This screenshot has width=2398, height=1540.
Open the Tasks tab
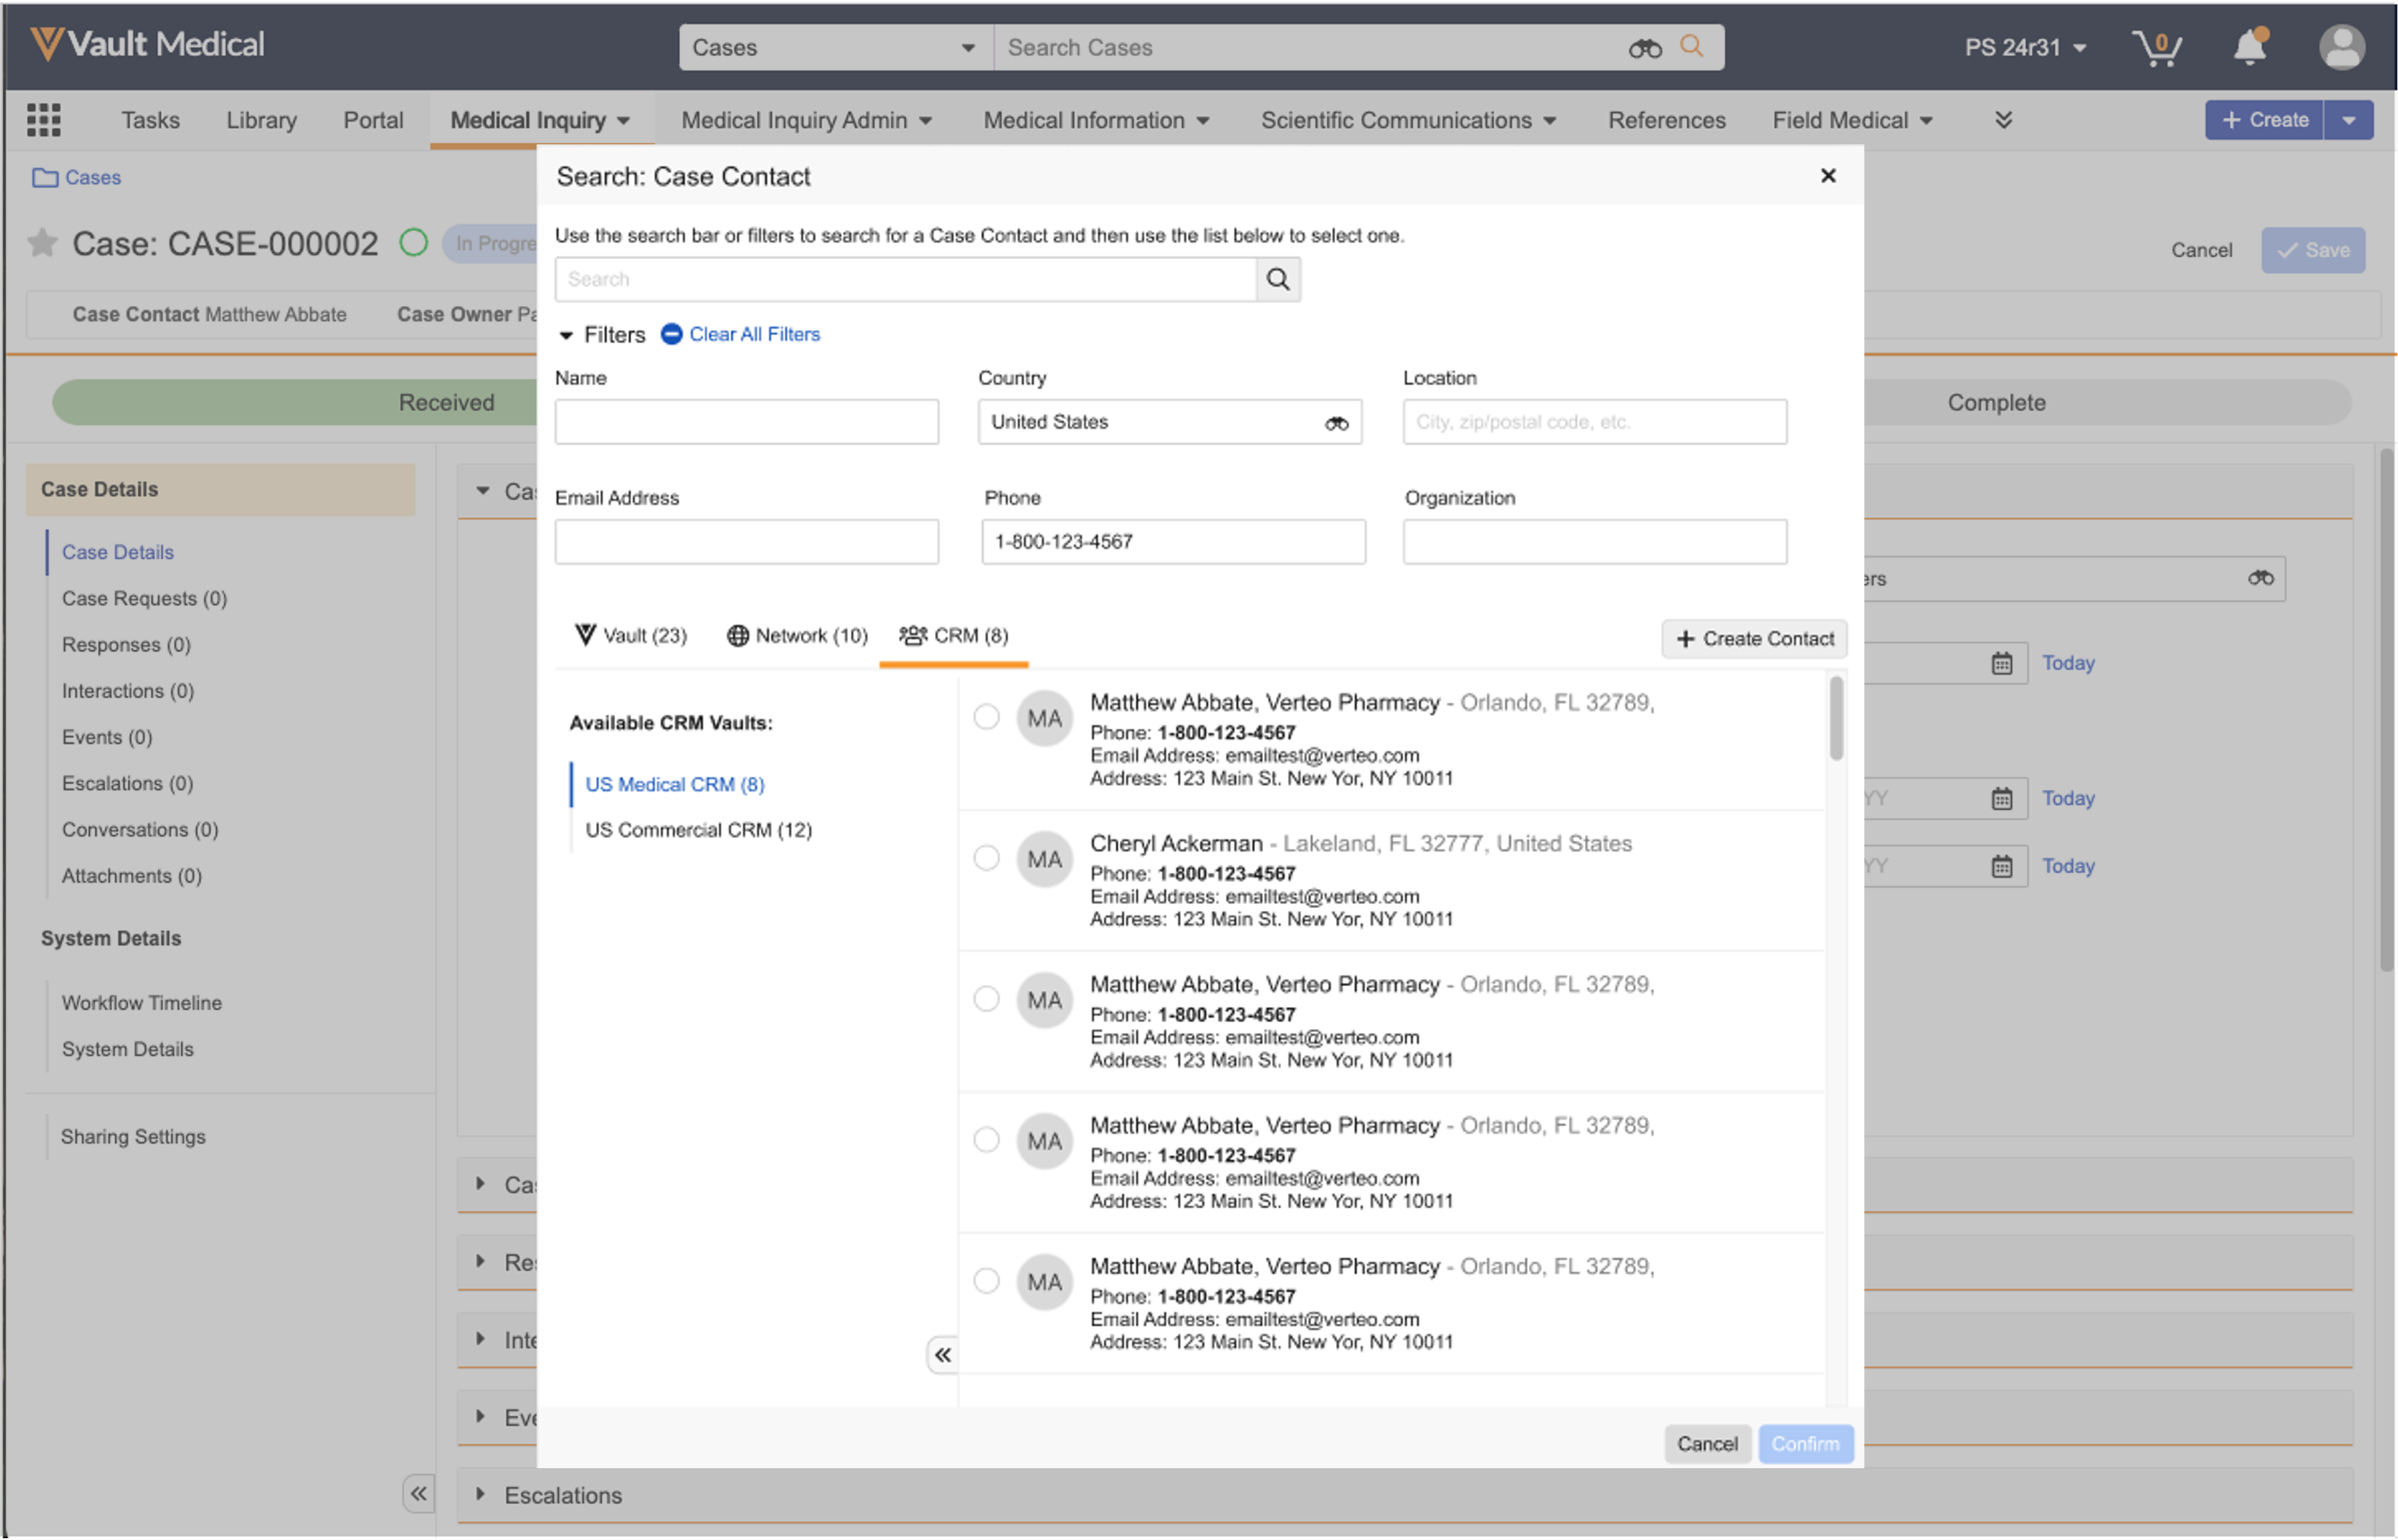coord(150,120)
